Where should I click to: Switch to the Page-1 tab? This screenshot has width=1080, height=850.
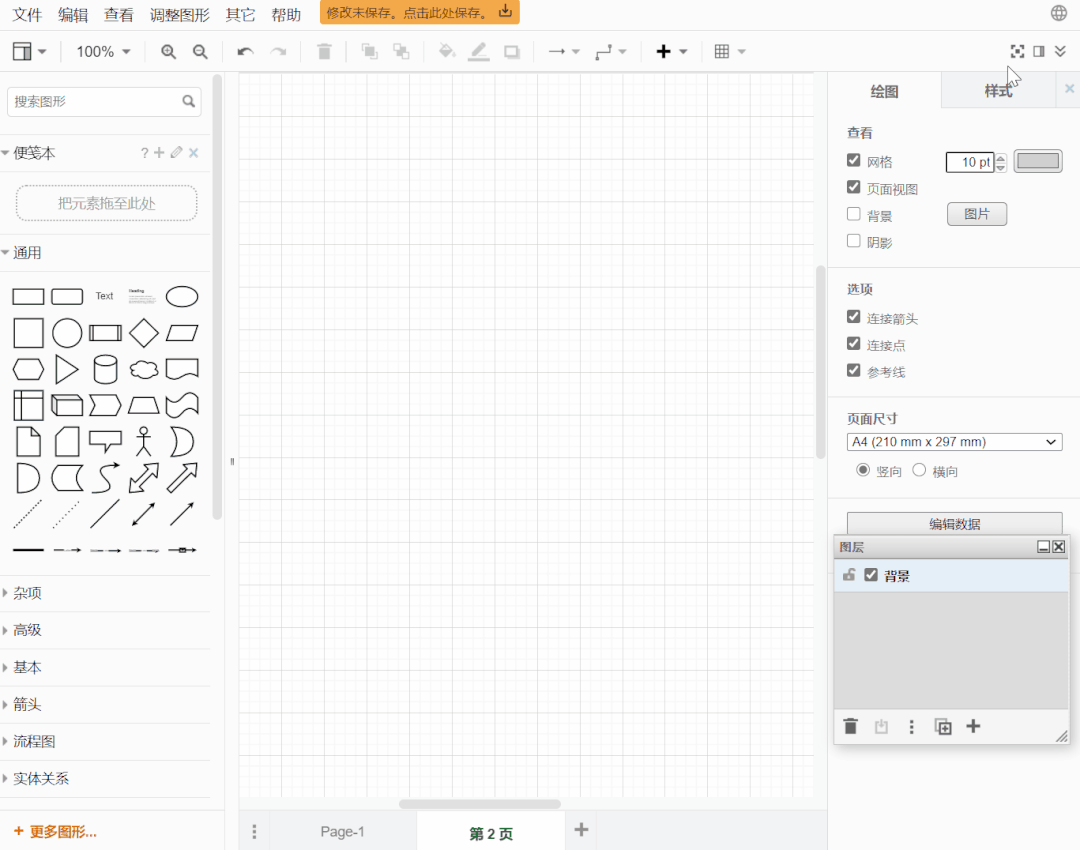342,831
